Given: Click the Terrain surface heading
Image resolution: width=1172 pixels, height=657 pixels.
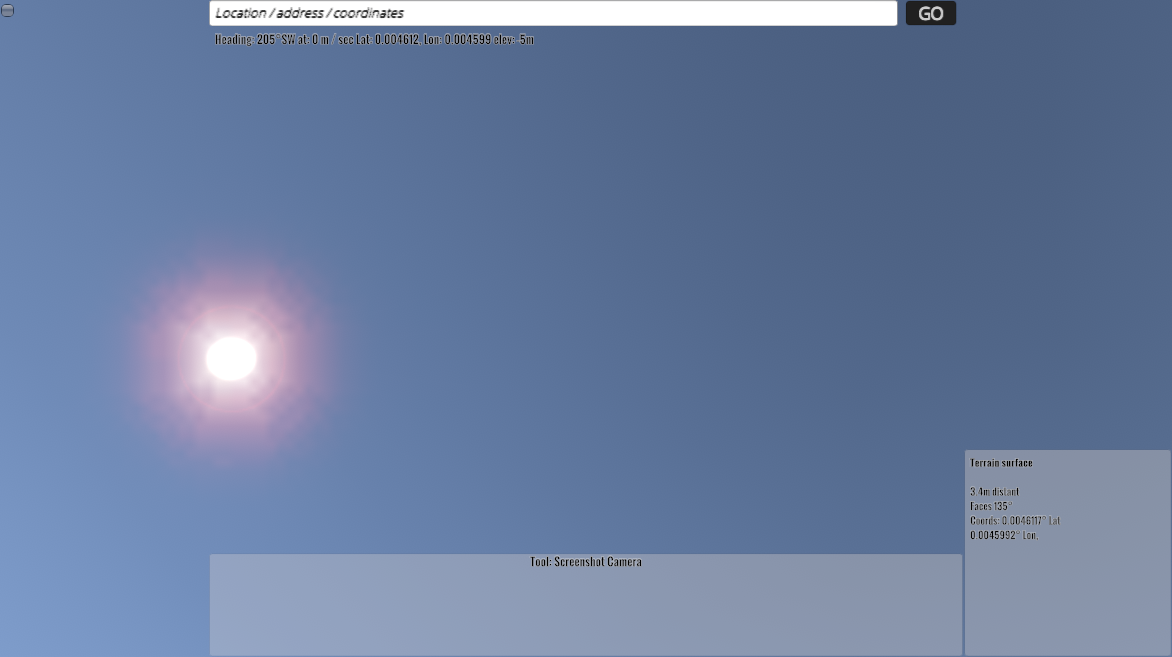Looking at the screenshot, I should pyautogui.click(x=1001, y=463).
